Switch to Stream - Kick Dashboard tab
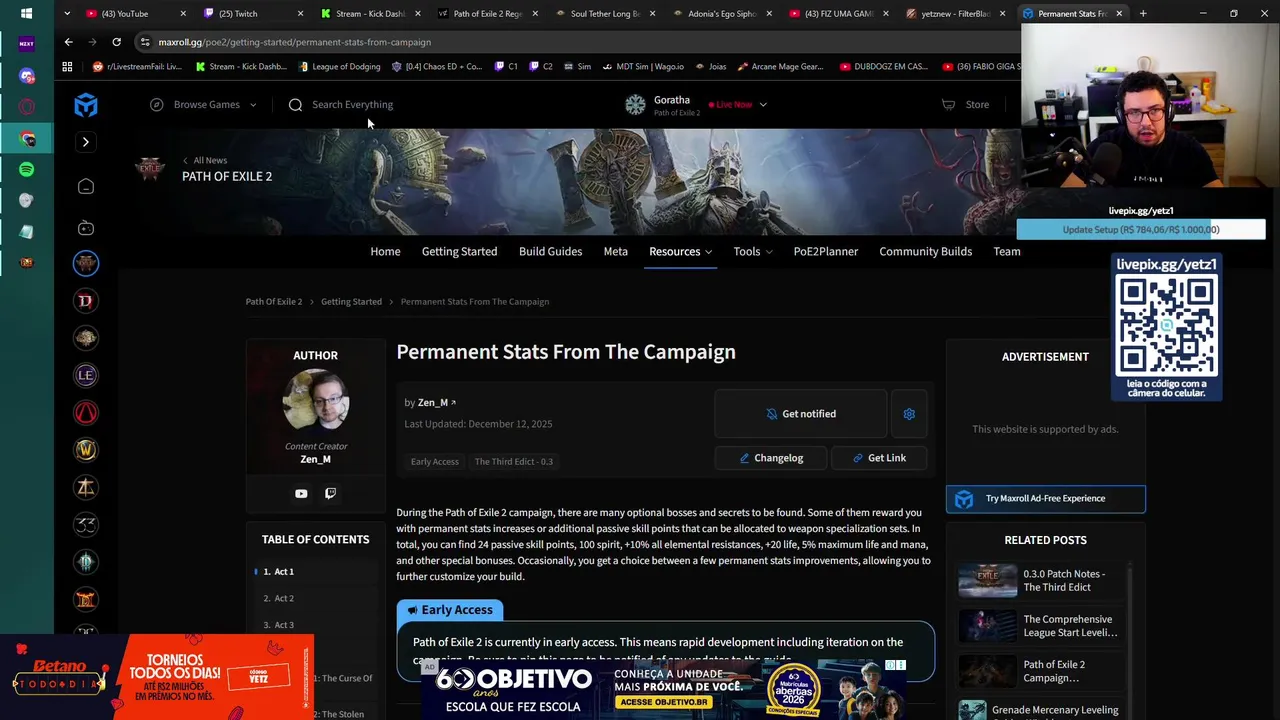1280x720 pixels. pos(370,14)
